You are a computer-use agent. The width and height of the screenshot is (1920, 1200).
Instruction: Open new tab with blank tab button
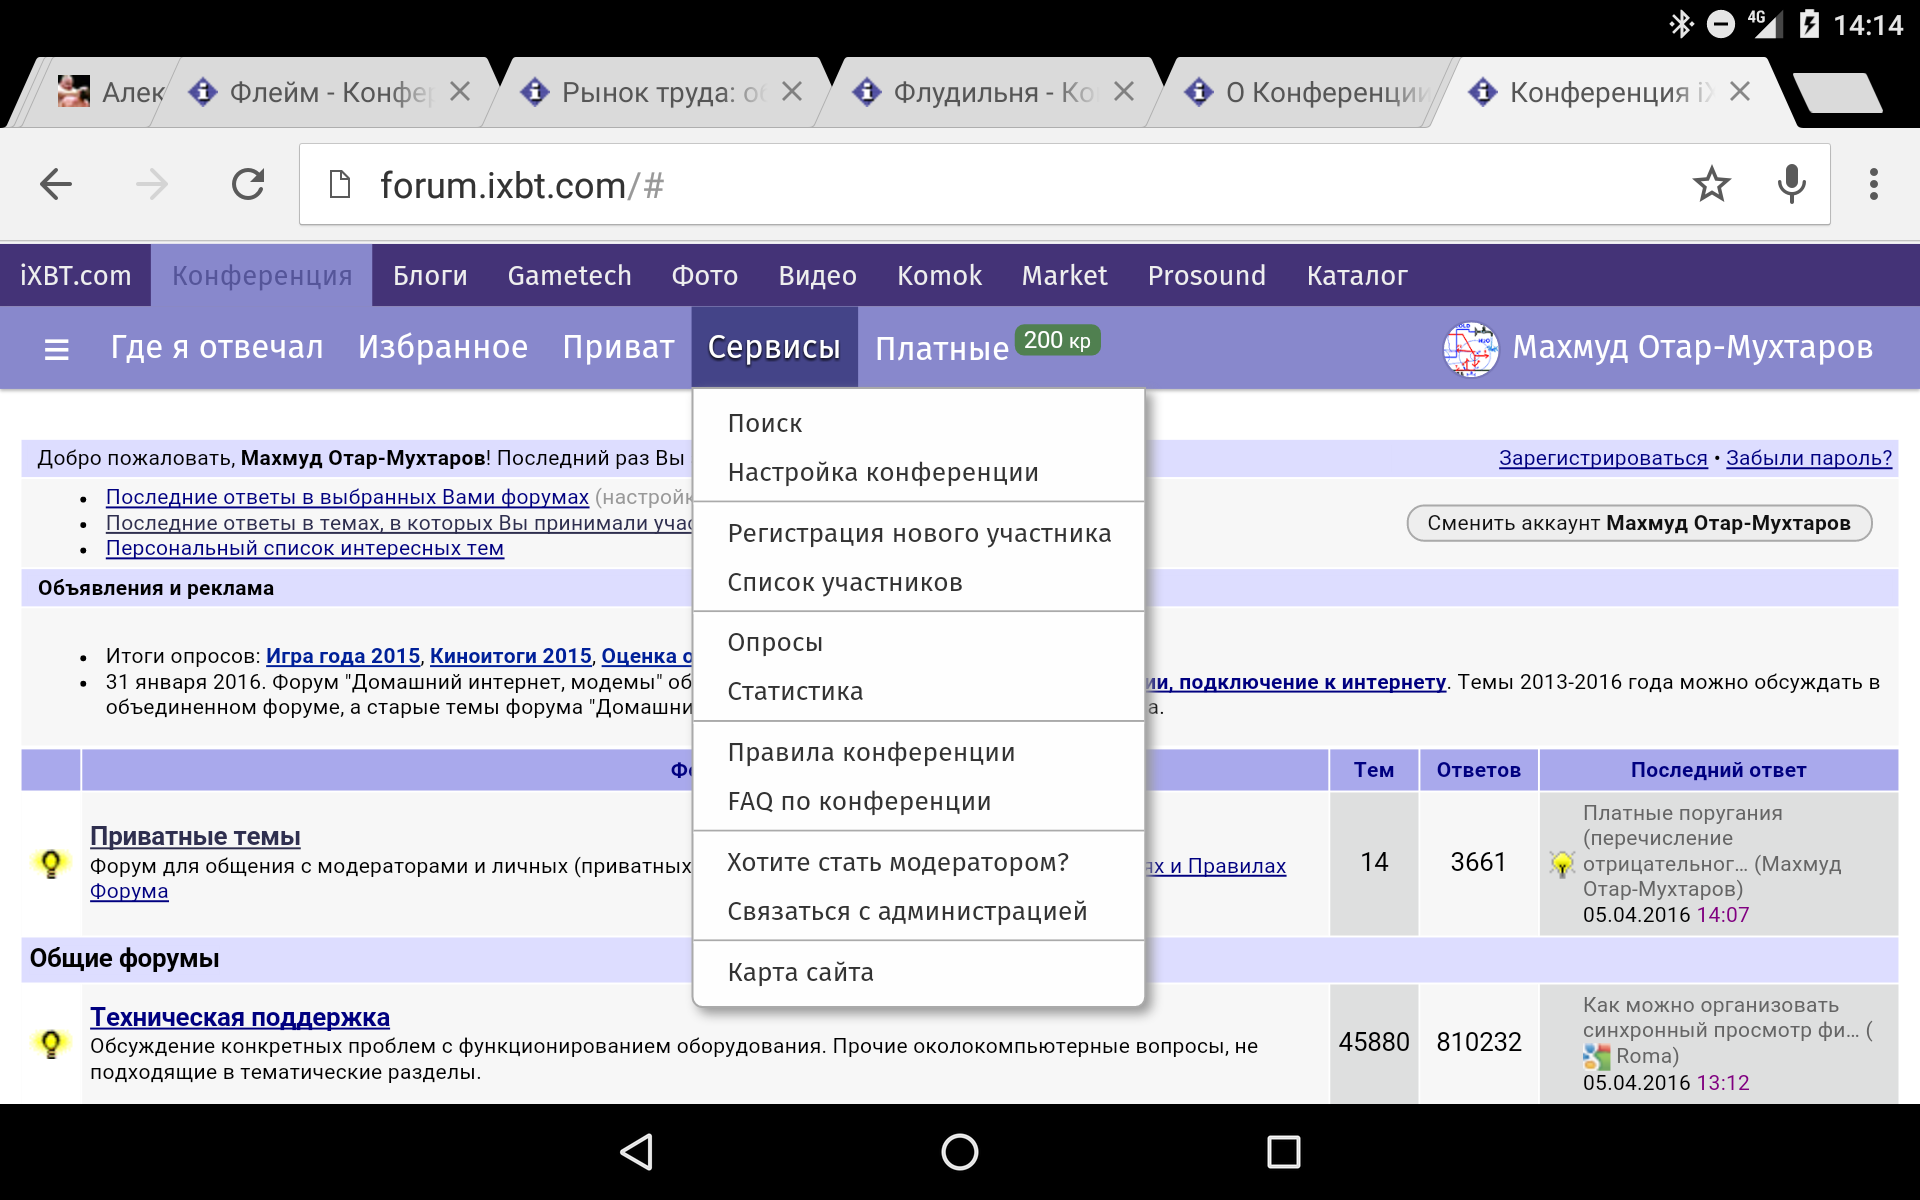[x=1838, y=93]
